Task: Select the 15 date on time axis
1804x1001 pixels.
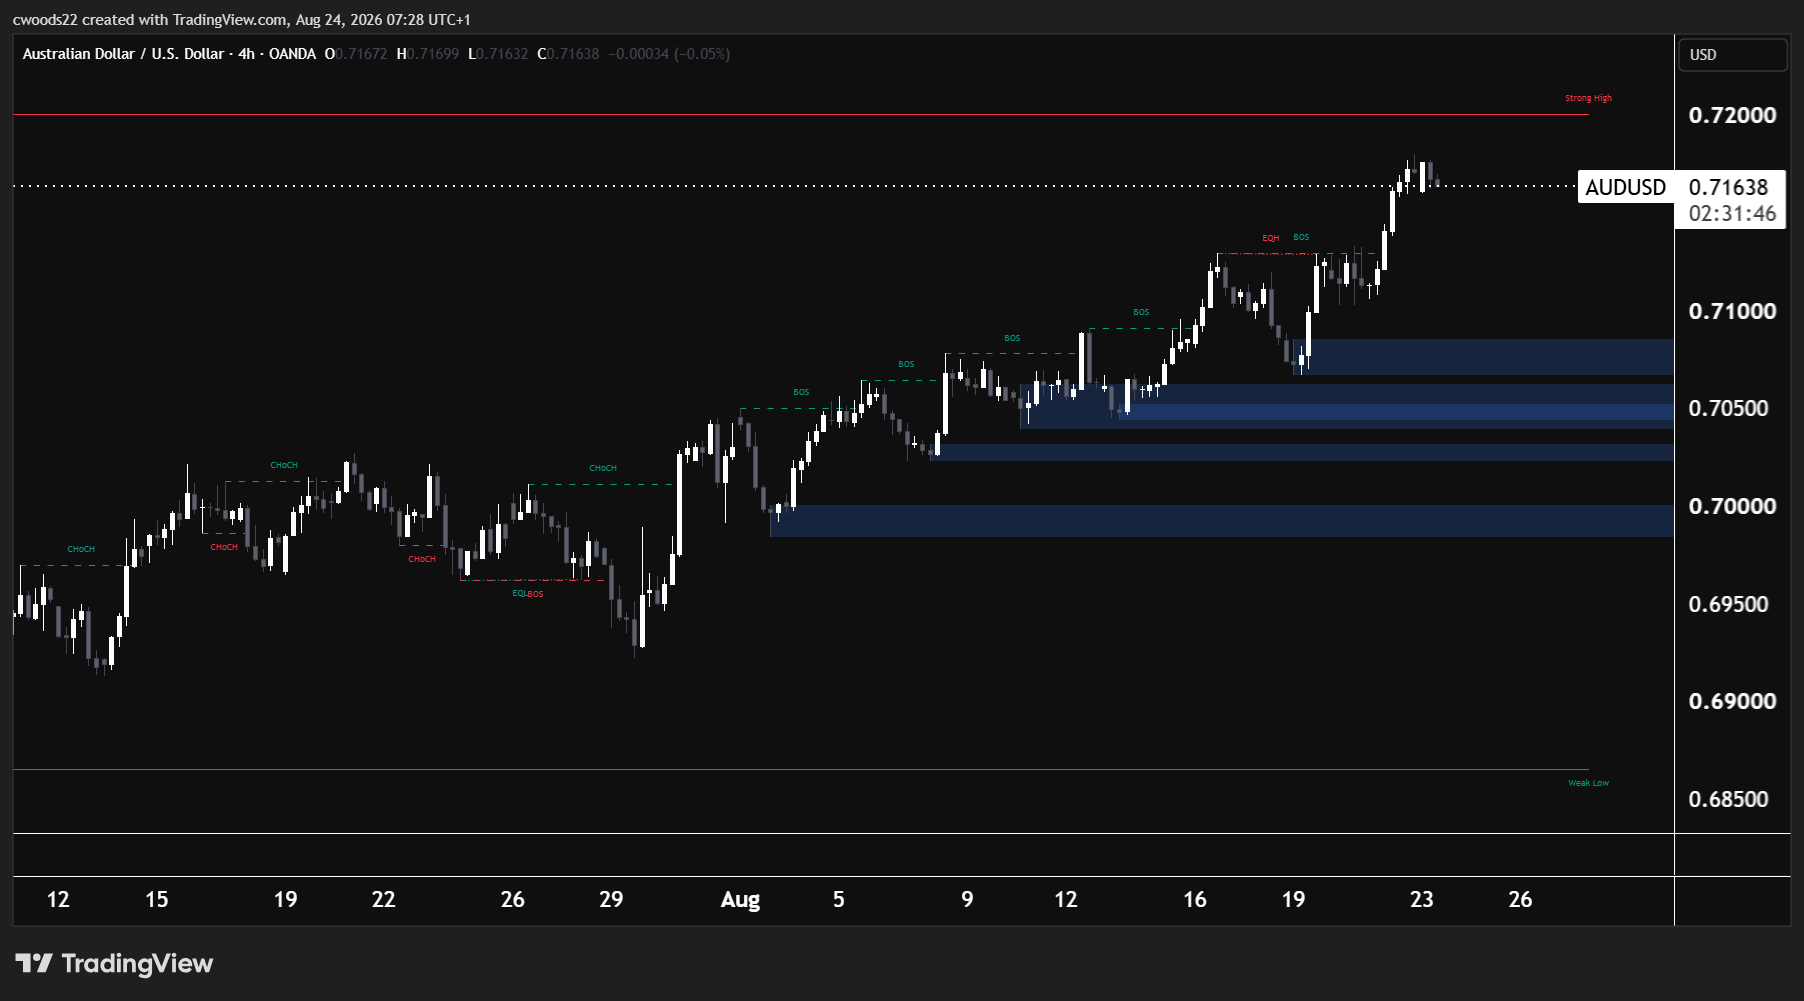Action: (x=156, y=899)
